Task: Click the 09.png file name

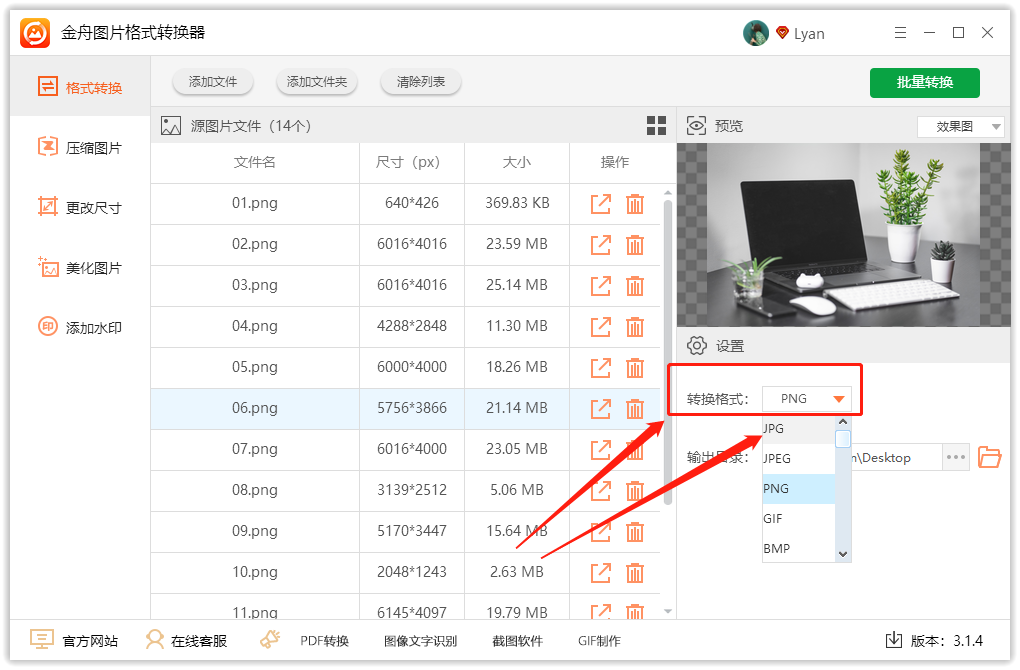Action: (x=254, y=531)
